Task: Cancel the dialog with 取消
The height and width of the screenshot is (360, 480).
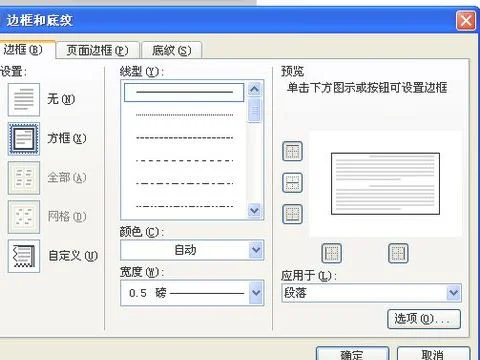Action: point(433,354)
